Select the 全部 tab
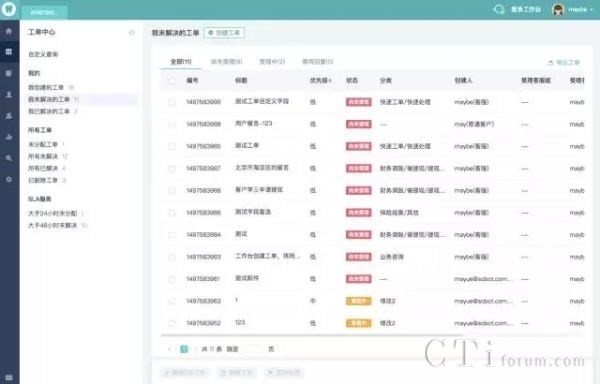Viewport: 600px width, 384px height. [181, 62]
